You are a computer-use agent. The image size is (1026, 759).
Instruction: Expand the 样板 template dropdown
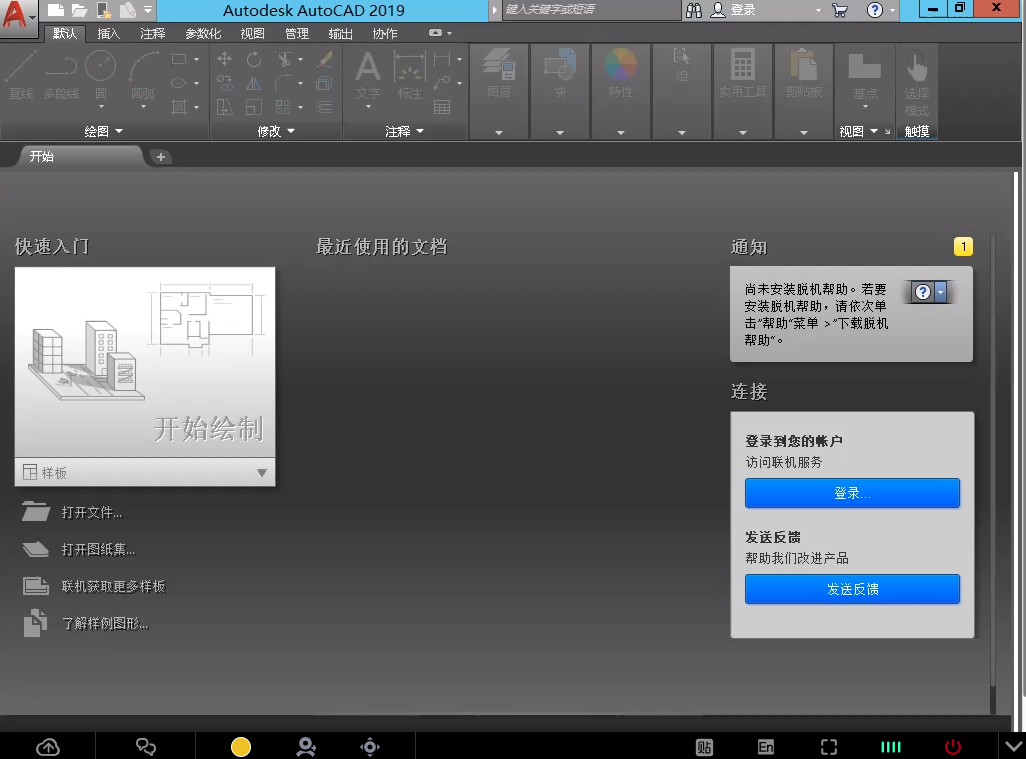[x=262, y=472]
